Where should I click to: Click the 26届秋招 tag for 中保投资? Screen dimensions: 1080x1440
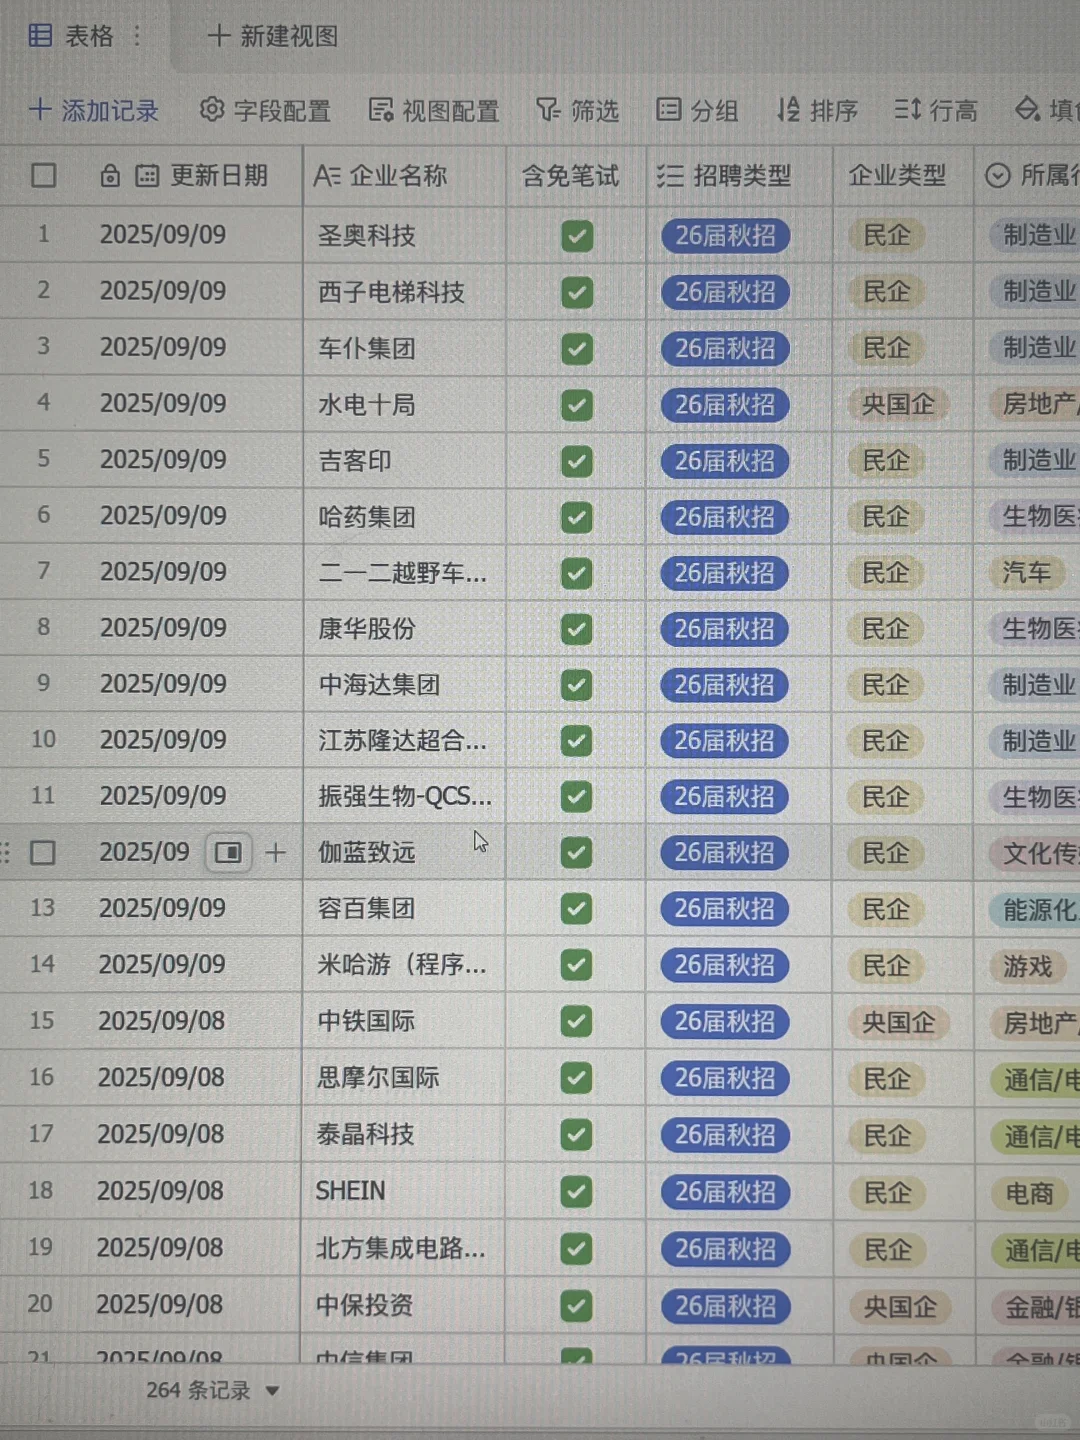pyautogui.click(x=725, y=1306)
